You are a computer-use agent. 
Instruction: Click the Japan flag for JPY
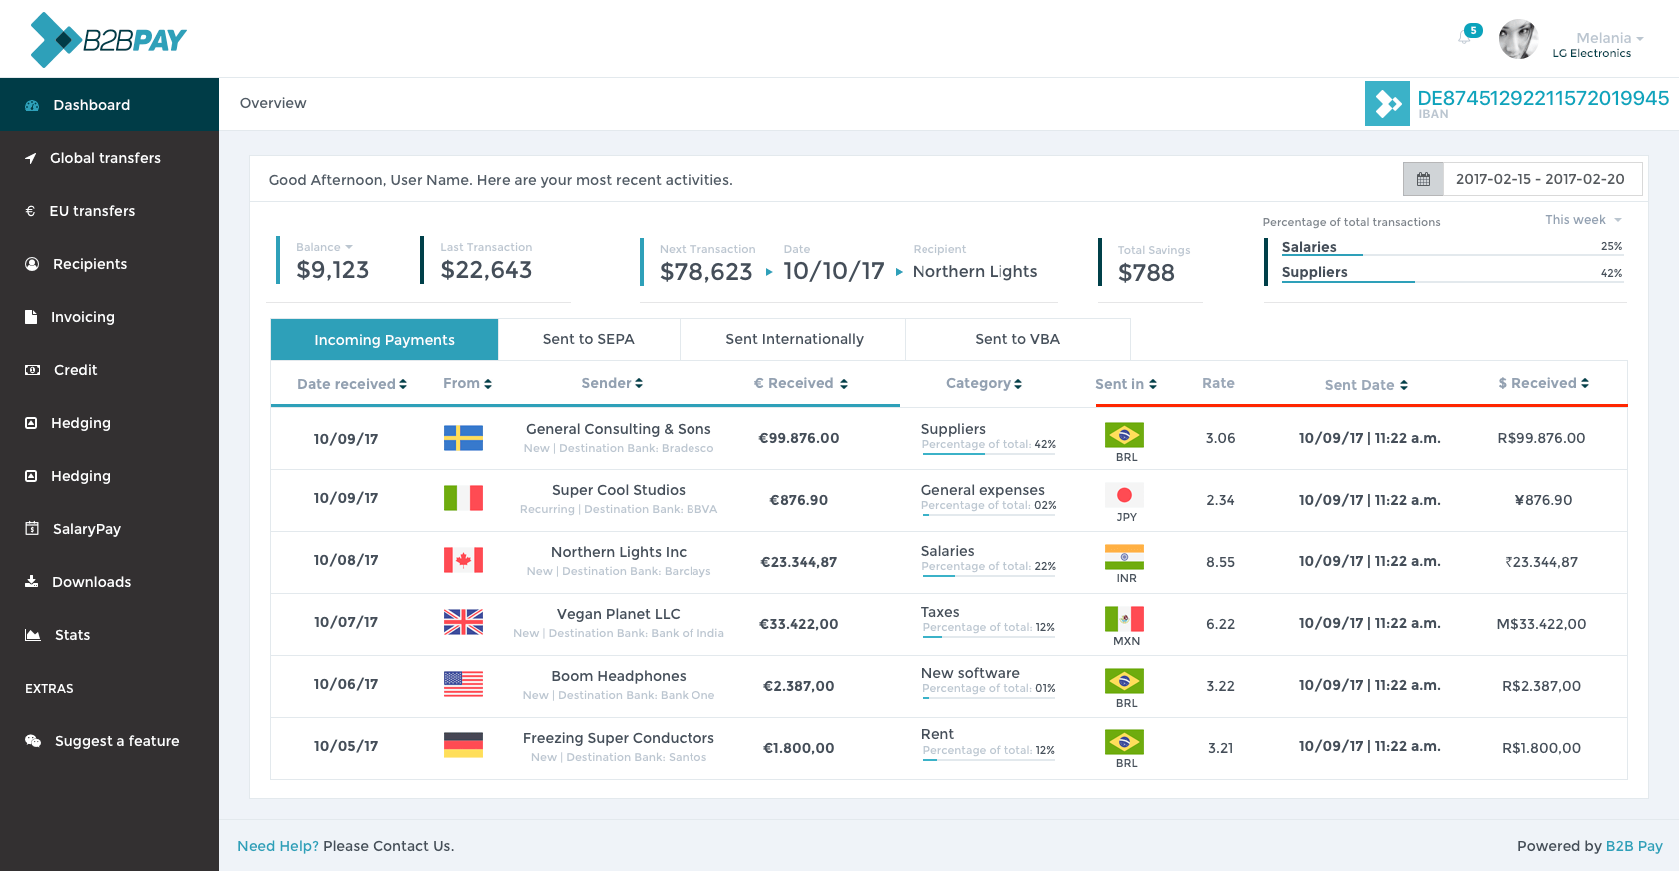pos(1124,495)
